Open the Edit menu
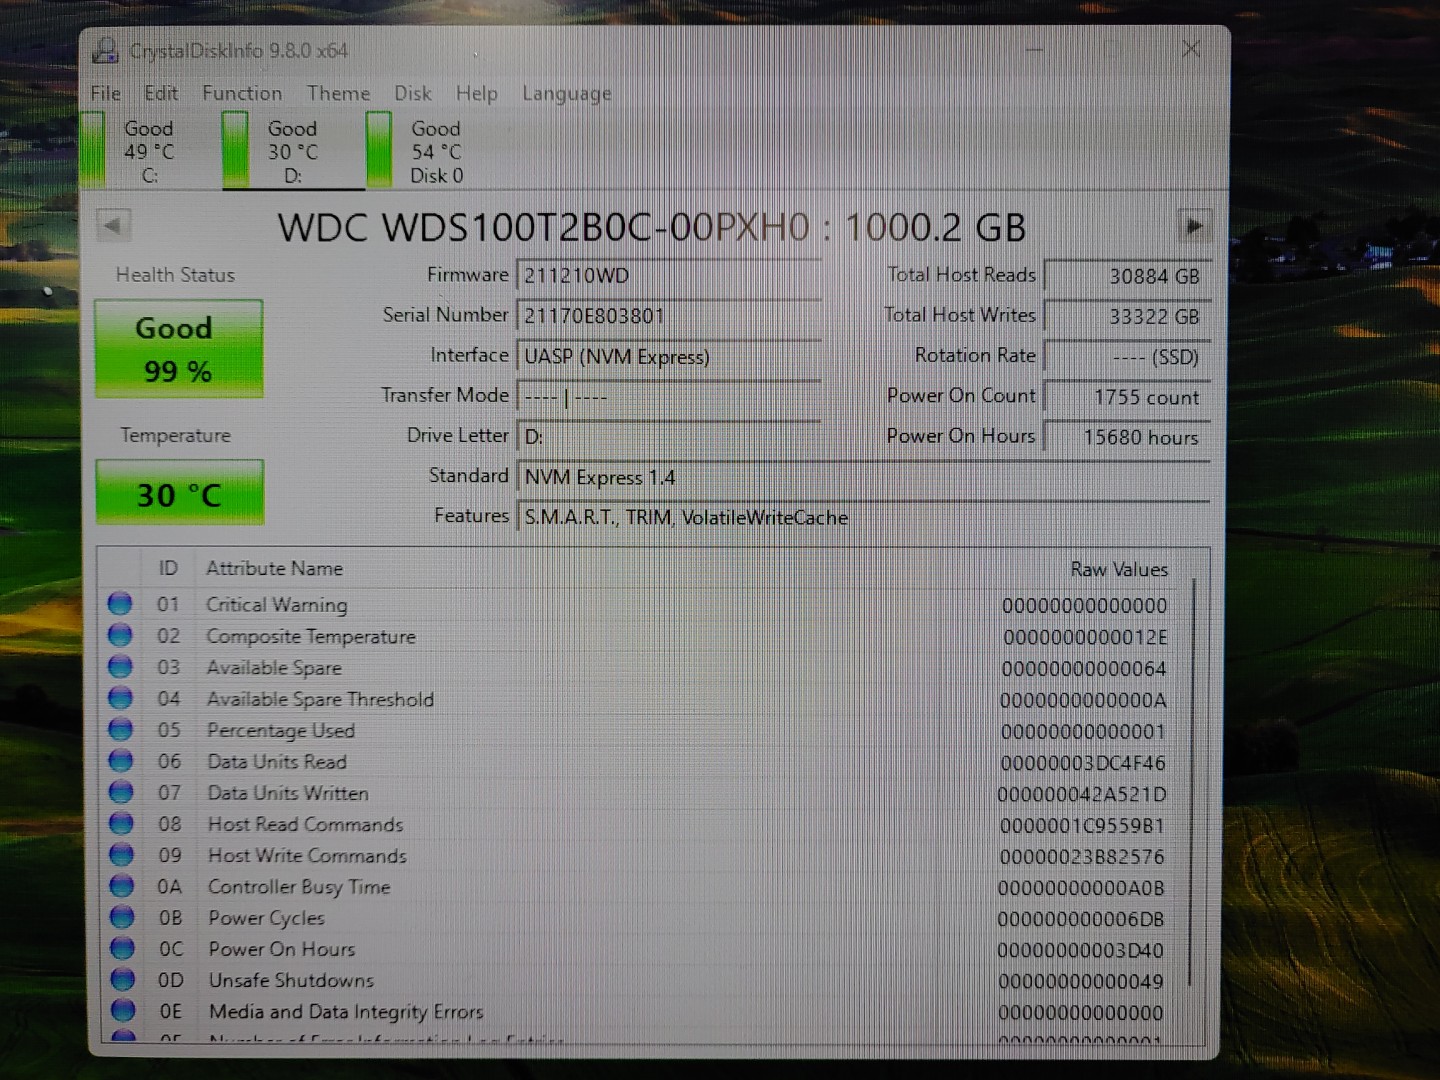The width and height of the screenshot is (1440, 1080). point(161,93)
